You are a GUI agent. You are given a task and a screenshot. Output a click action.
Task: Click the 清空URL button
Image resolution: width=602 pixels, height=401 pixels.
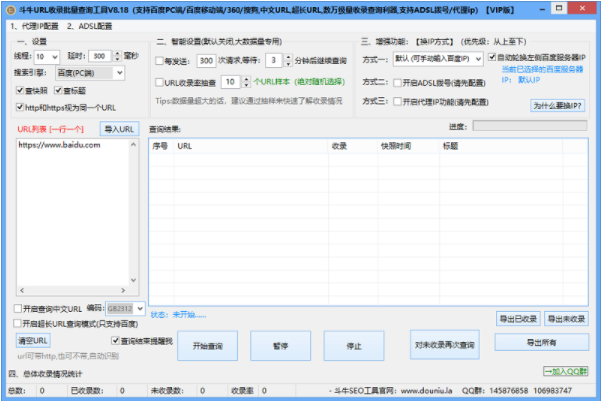point(33,341)
